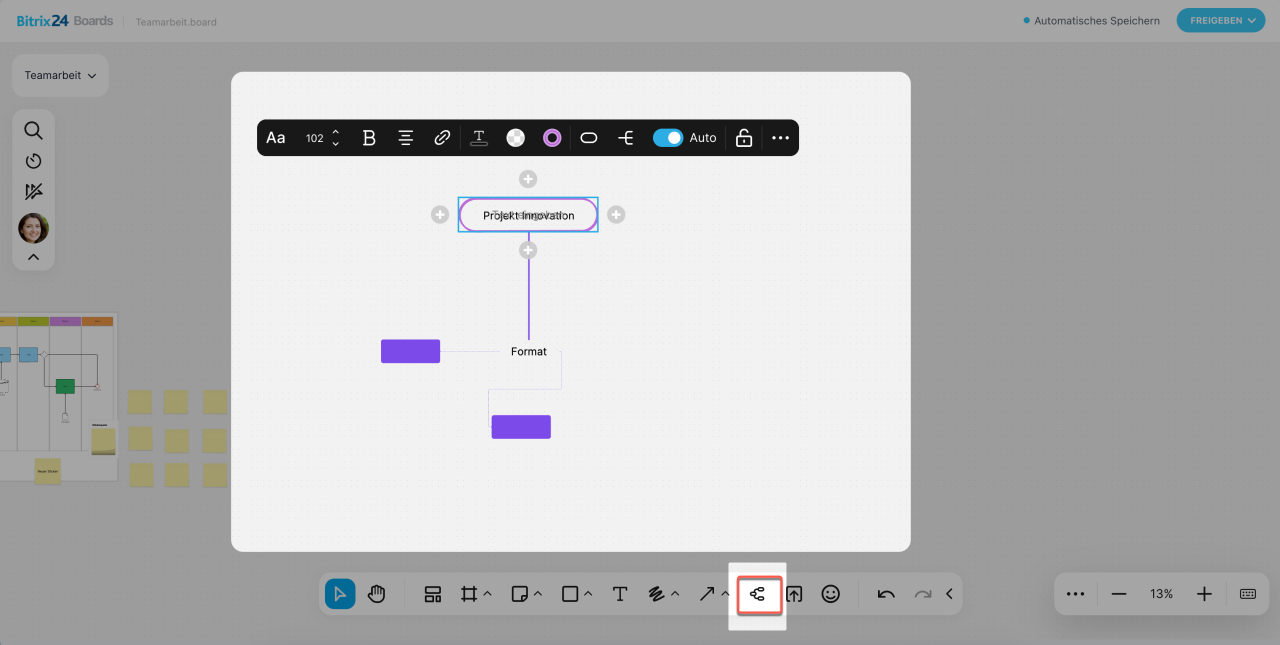Activate the hand pan tool
This screenshot has width=1280, height=645.
tap(376, 594)
